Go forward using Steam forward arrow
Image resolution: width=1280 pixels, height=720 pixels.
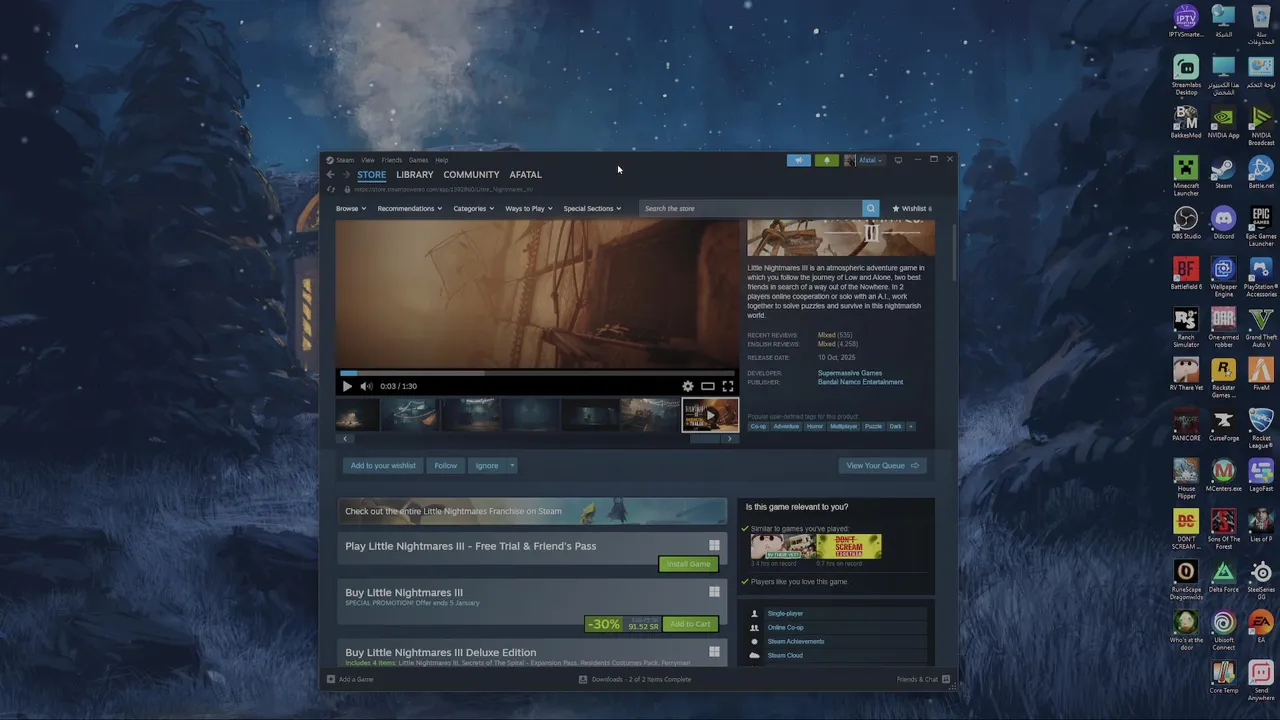point(346,175)
